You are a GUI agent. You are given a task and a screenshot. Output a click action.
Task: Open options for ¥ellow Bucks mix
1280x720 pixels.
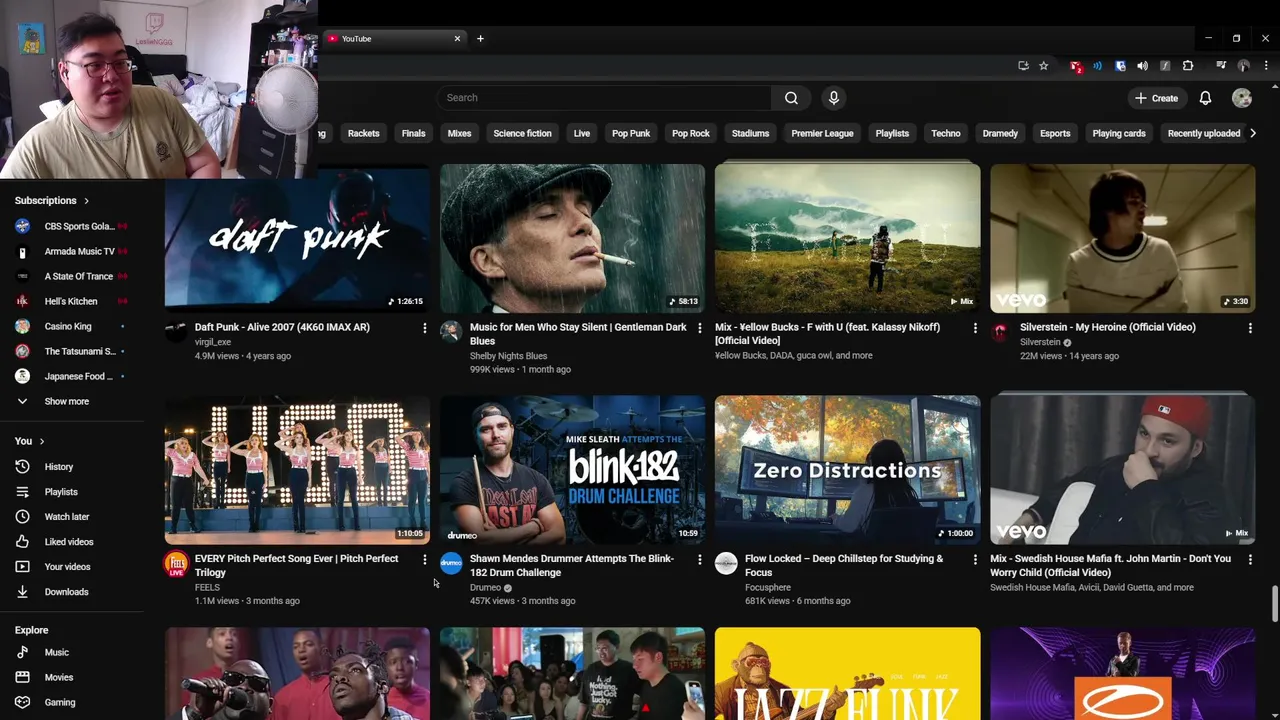975,328
